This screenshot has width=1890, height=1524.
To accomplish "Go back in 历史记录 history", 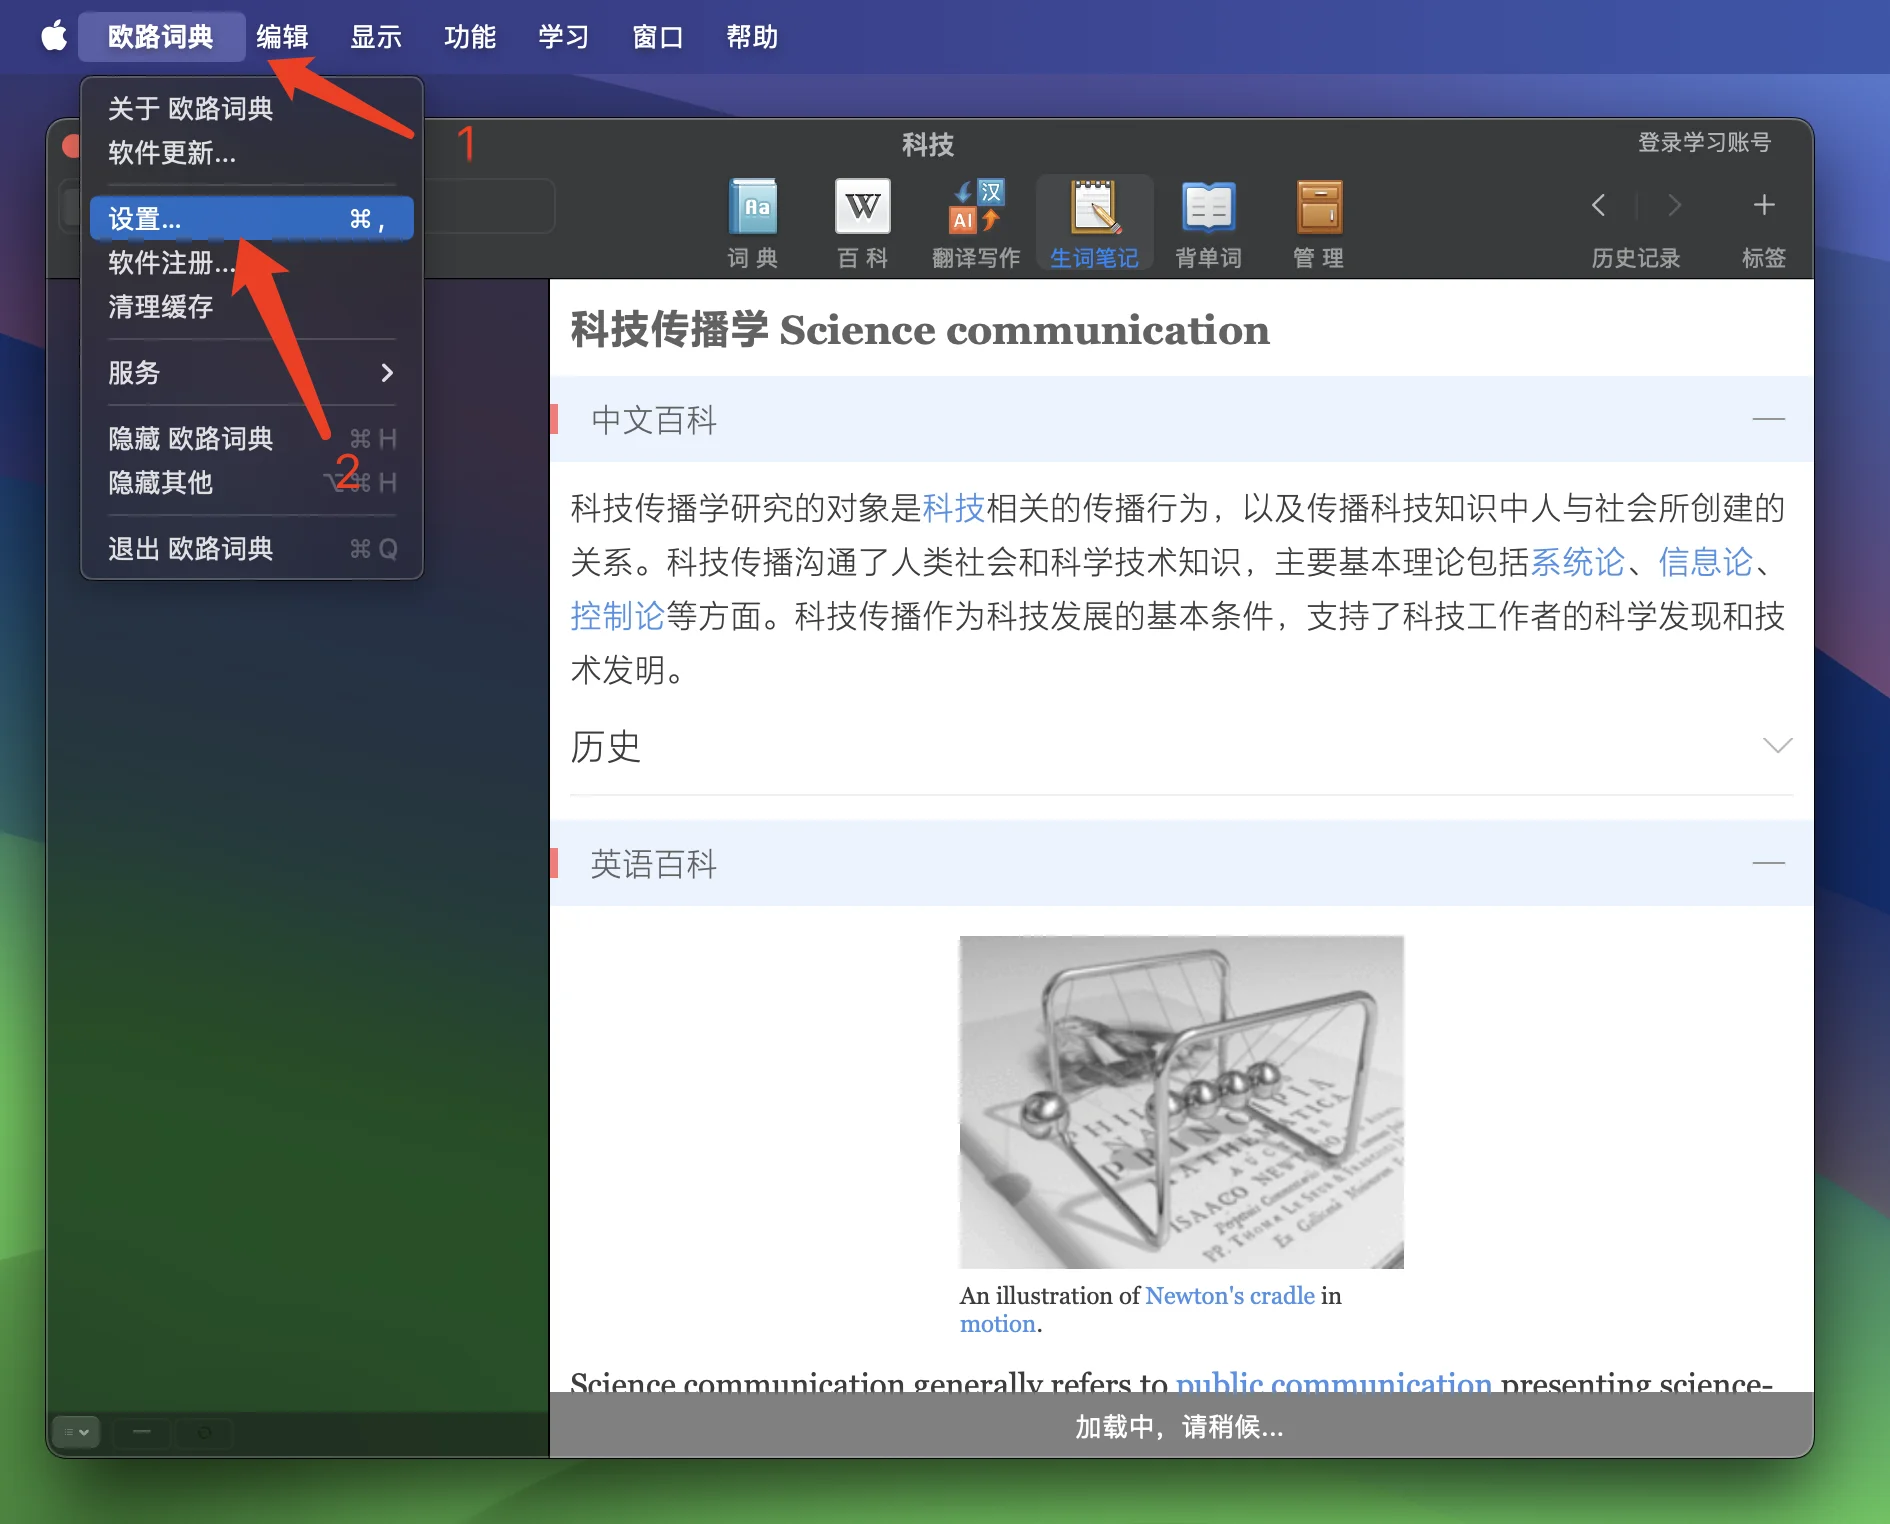I will point(1599,205).
